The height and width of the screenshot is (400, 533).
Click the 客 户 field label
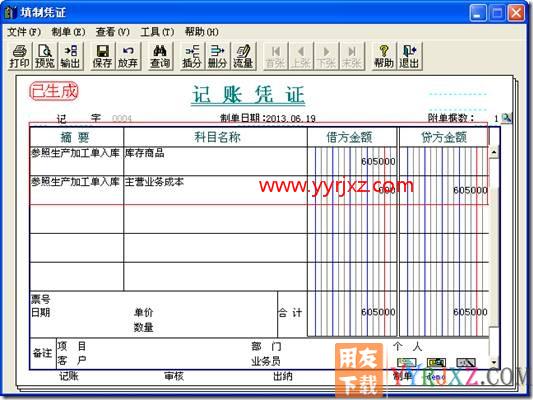(x=72, y=360)
